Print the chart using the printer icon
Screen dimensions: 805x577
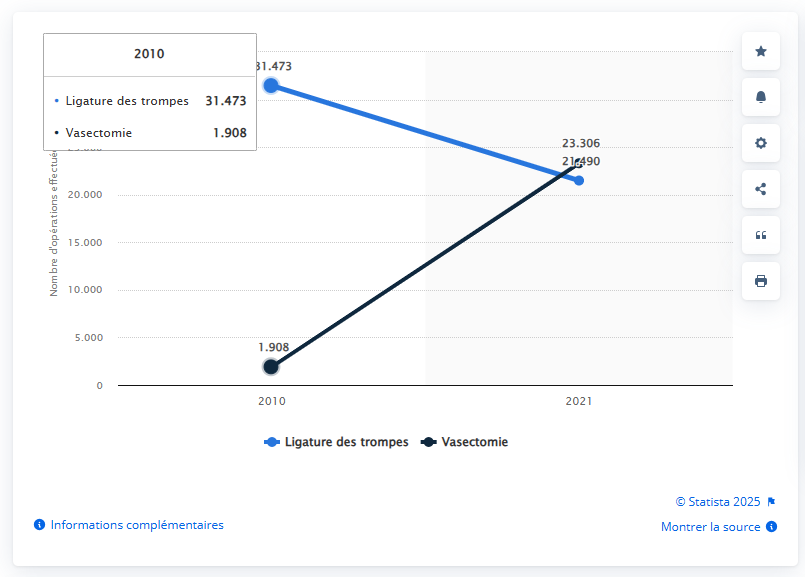(760, 281)
